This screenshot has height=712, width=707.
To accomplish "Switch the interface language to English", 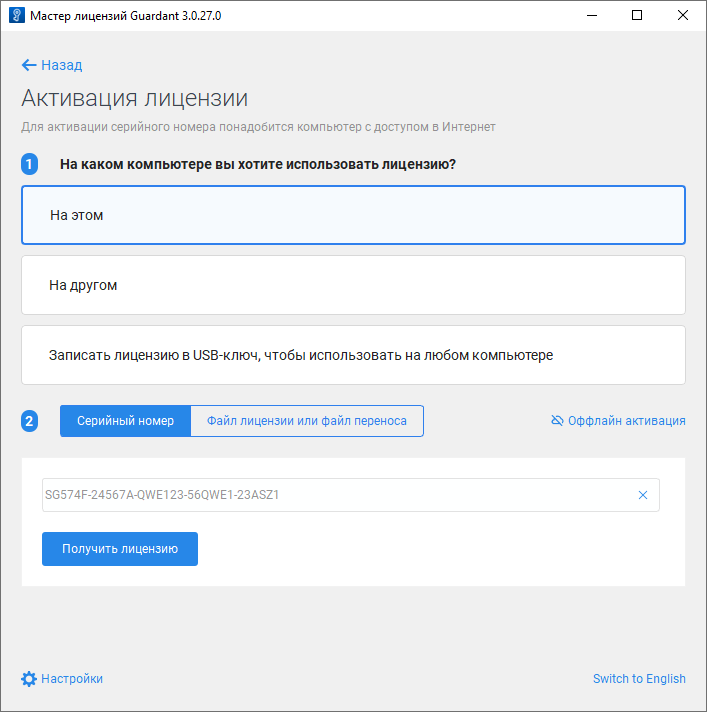I will coord(639,679).
